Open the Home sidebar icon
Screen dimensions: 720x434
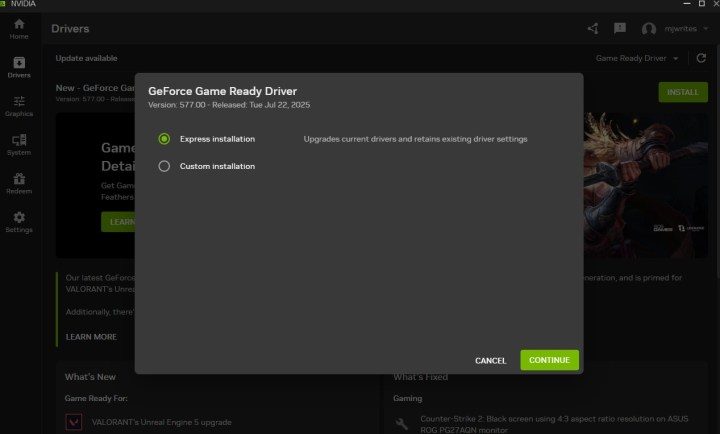(x=19, y=24)
